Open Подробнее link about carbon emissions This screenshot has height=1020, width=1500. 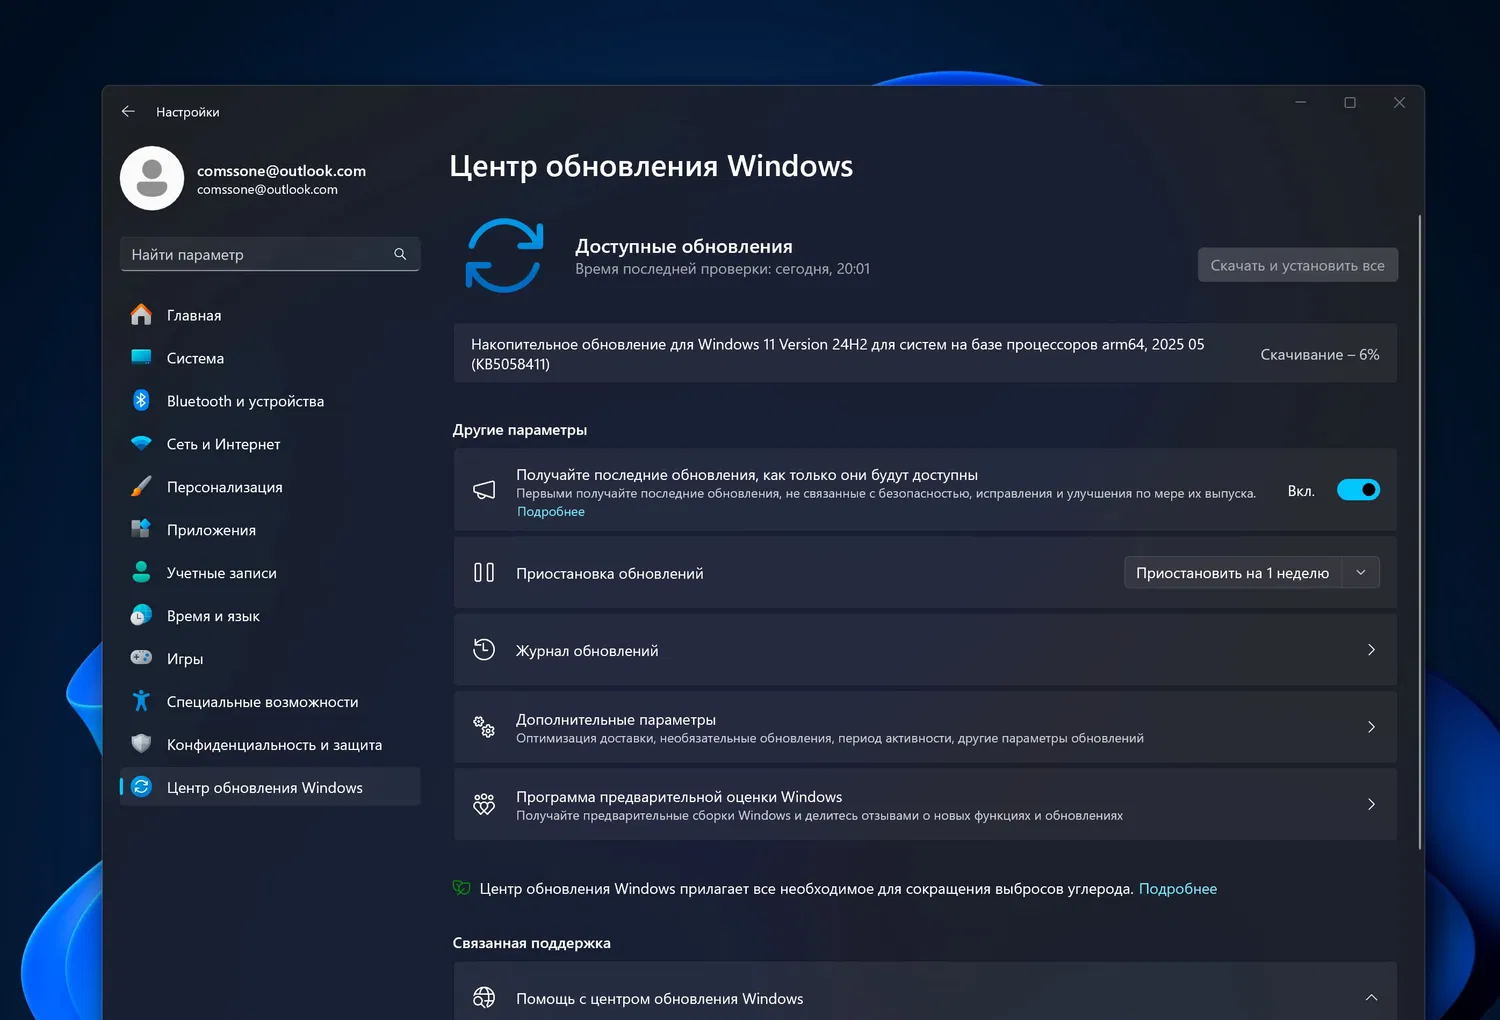(1178, 889)
